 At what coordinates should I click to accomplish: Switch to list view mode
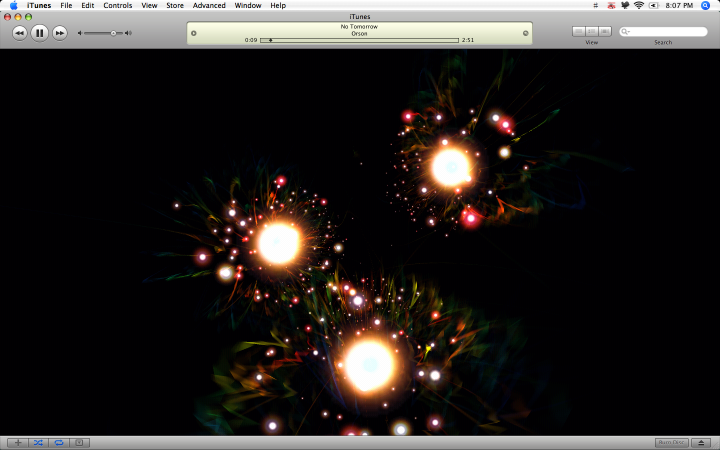click(579, 31)
